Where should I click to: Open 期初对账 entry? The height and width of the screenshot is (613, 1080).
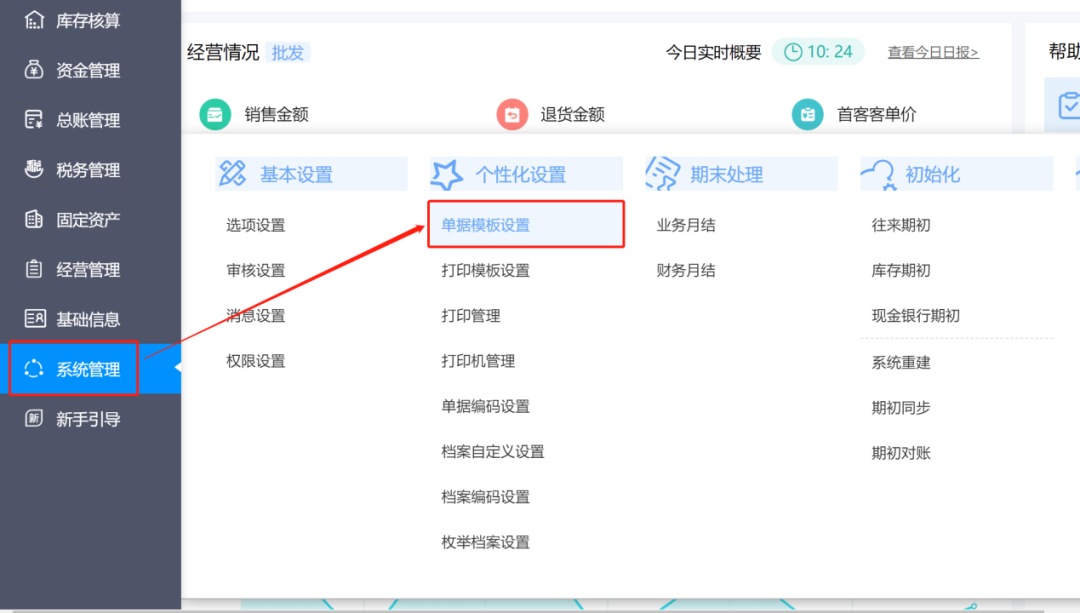[901, 453]
